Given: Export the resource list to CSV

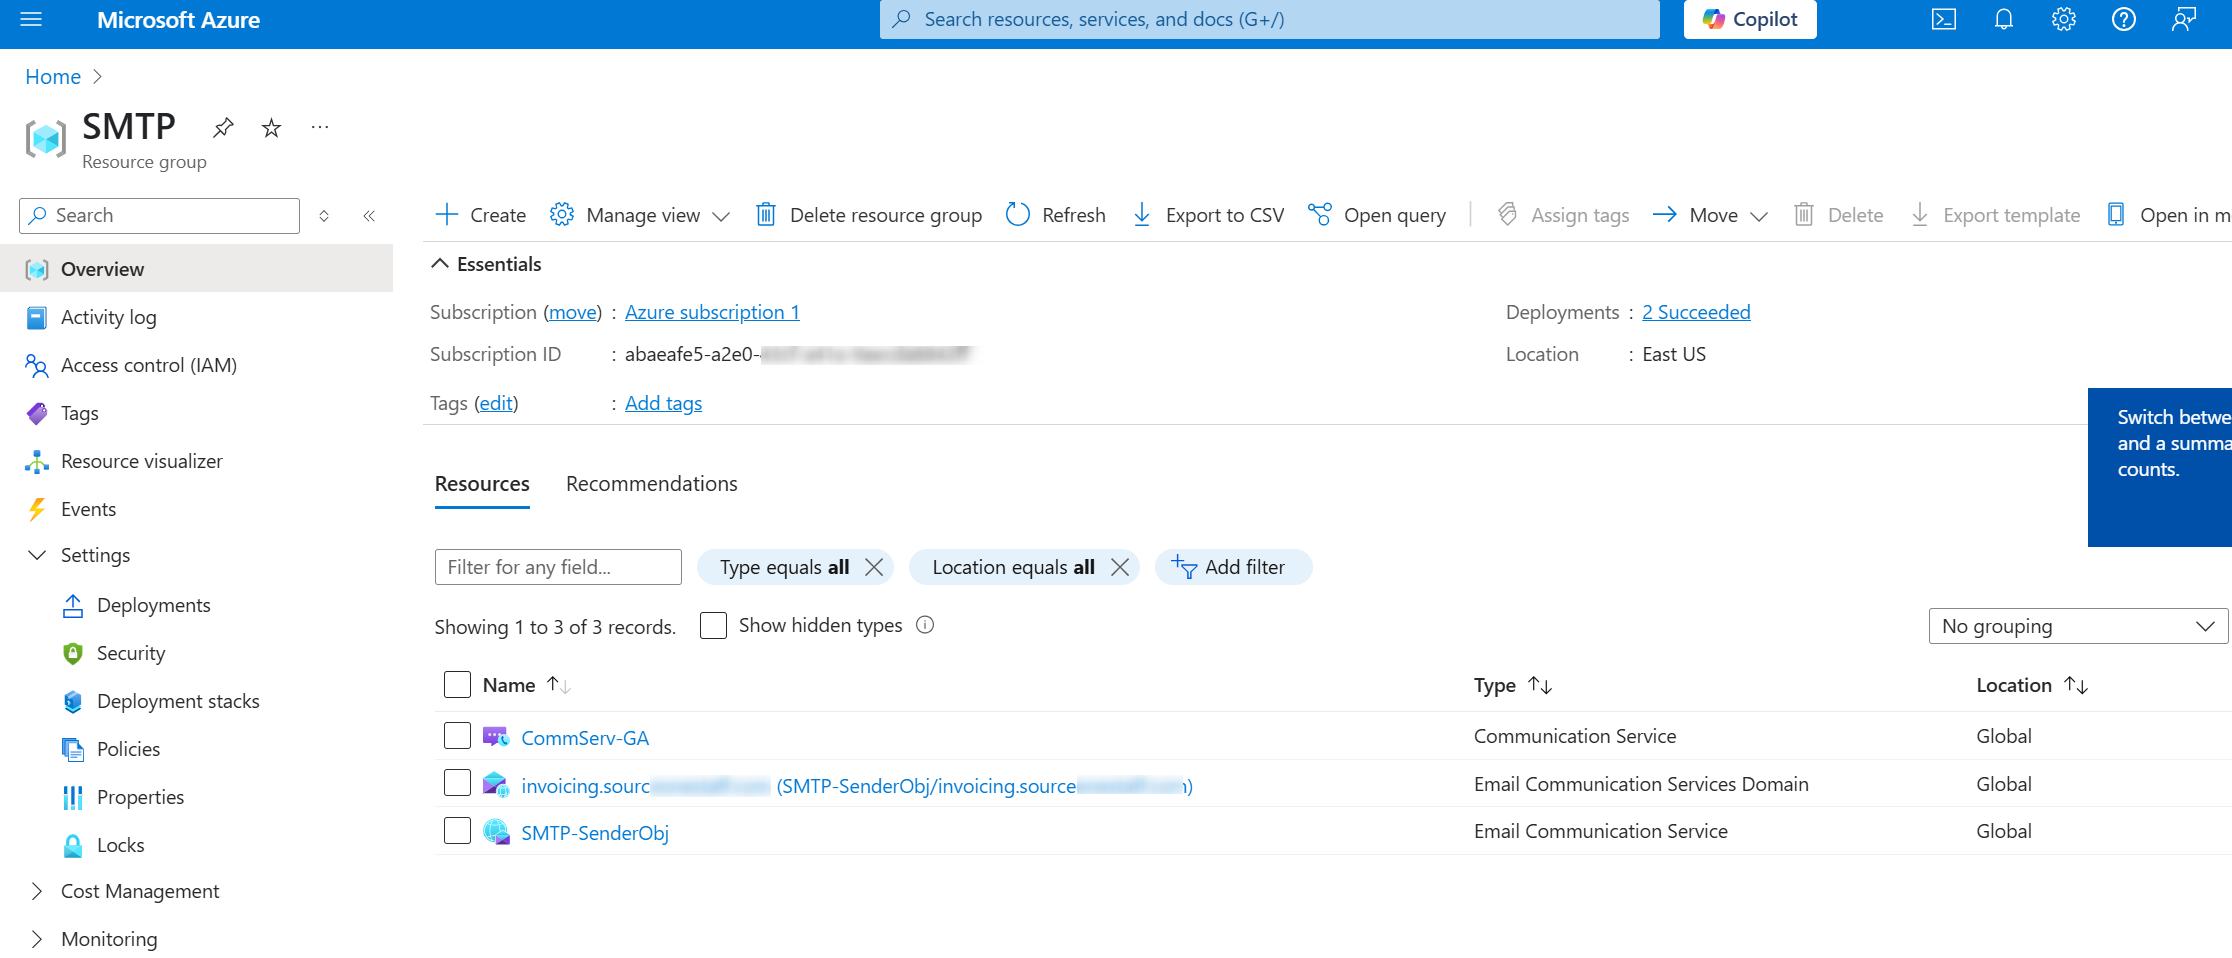Looking at the screenshot, I should tap(1208, 215).
